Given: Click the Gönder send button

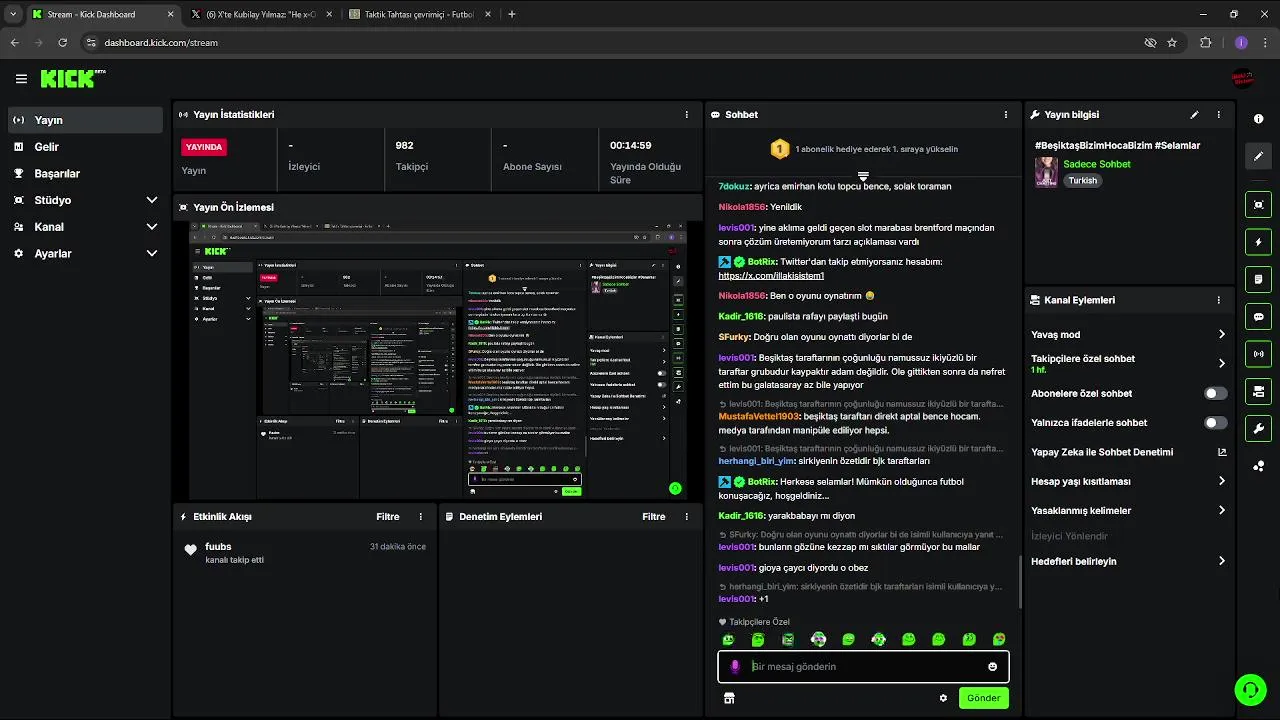Looking at the screenshot, I should coord(983,698).
